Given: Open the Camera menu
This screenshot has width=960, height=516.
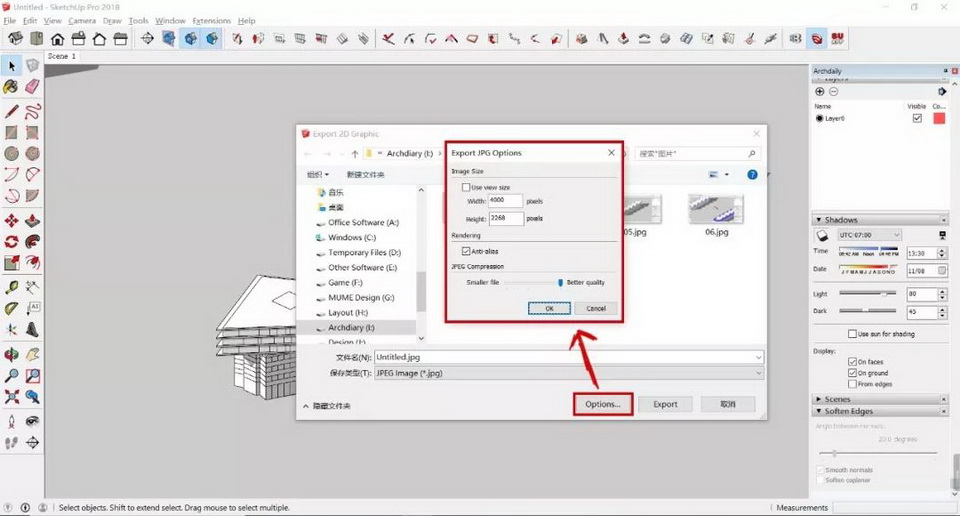Looking at the screenshot, I should click(82, 20).
